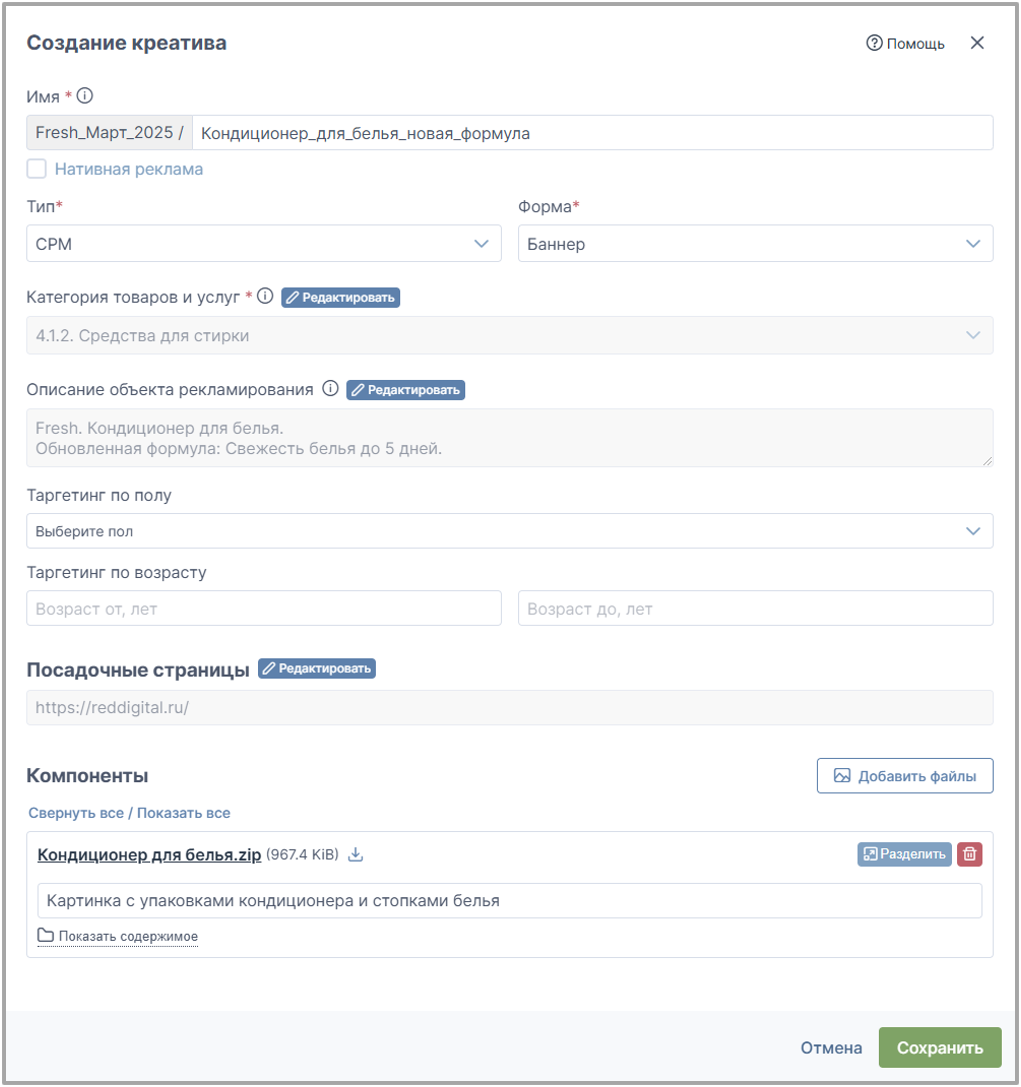Click the green Сохранить button

940,1047
